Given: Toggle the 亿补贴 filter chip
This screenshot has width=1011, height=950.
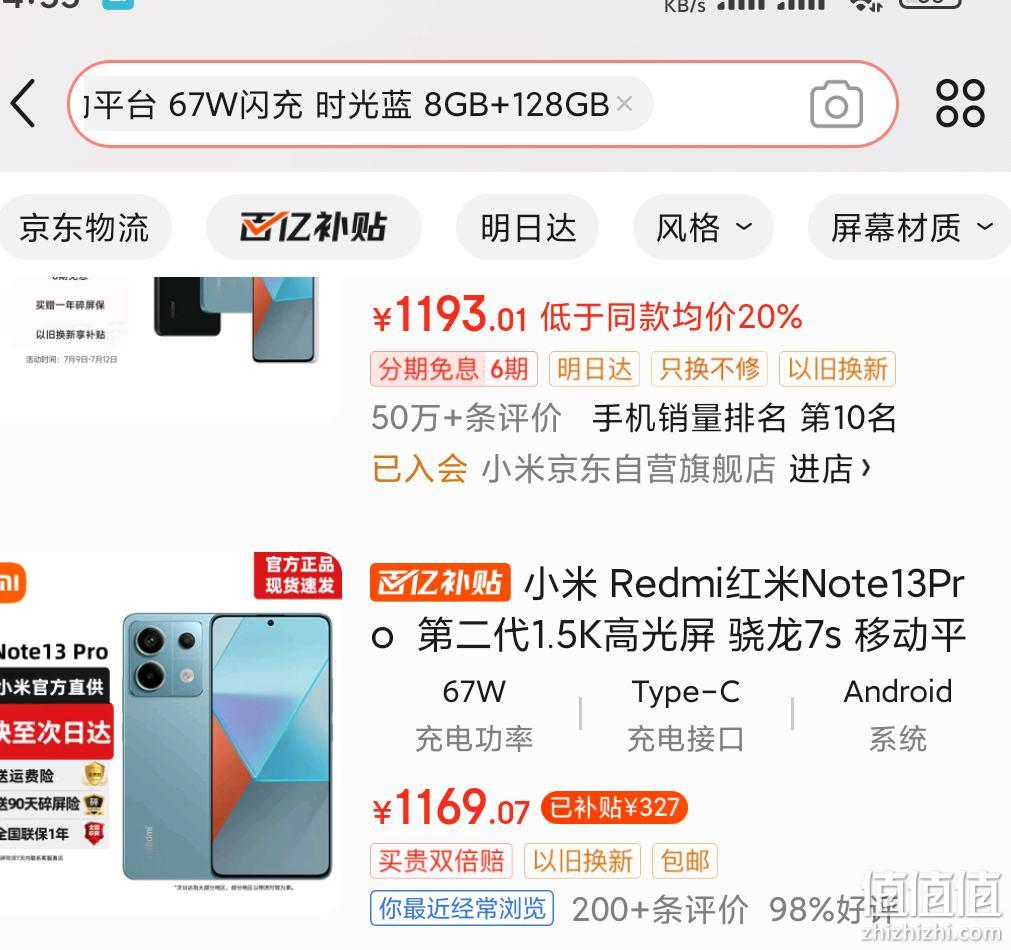Looking at the screenshot, I should point(313,228).
